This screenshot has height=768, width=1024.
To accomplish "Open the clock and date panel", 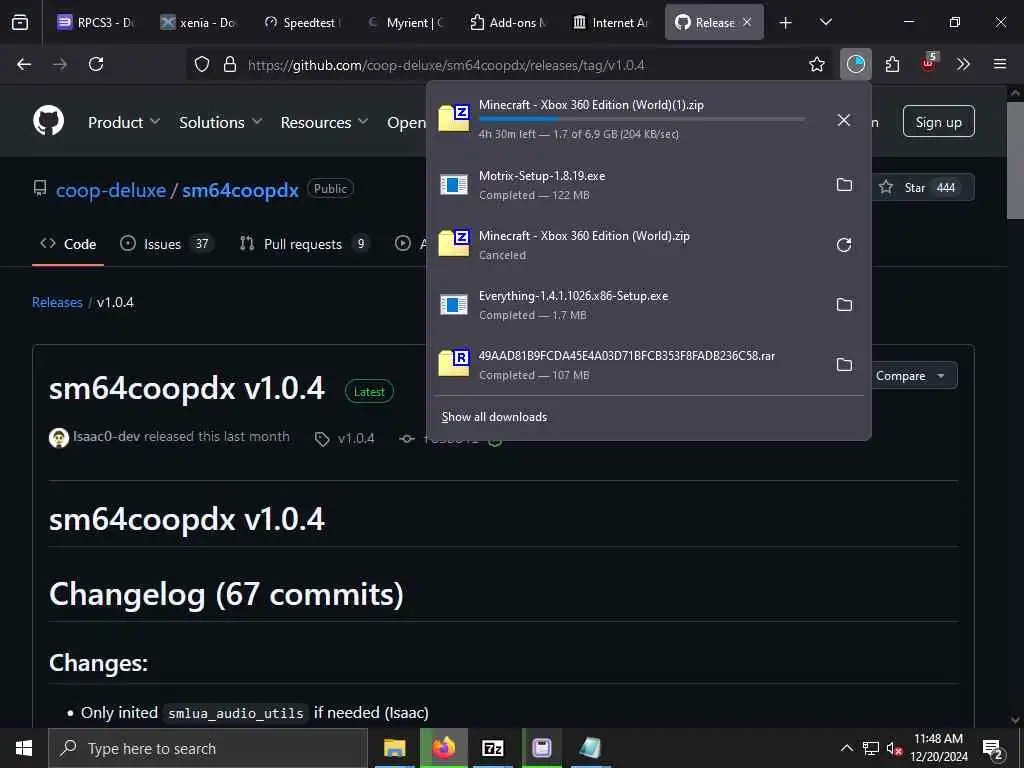I will 938,748.
